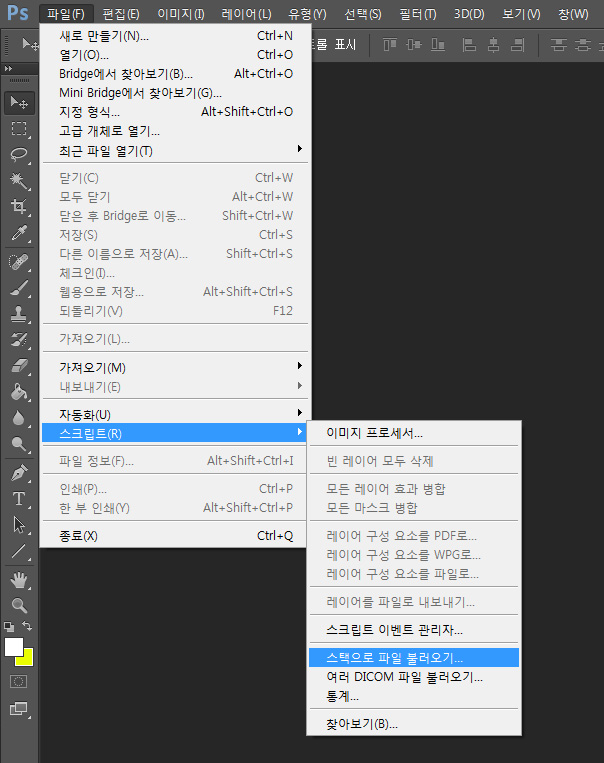Select the Magic Wand tool
The height and width of the screenshot is (763, 604).
[18, 180]
